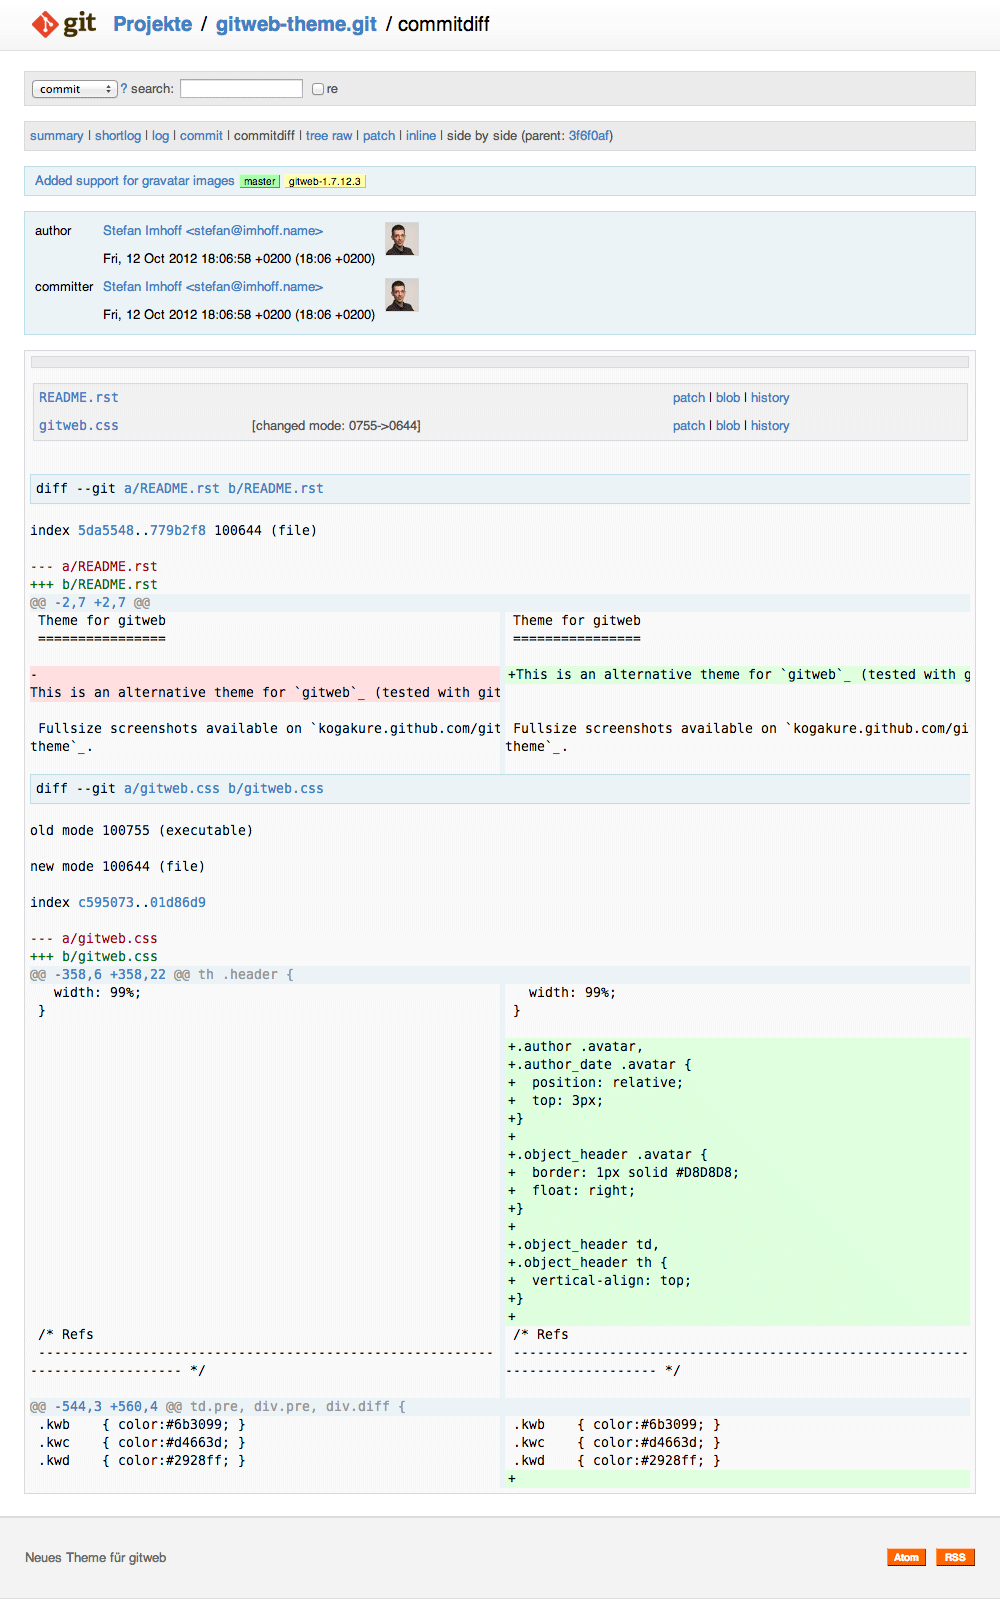Open the commit search type dropdown
Viewport: 1000px width, 1599px height.
(75, 89)
